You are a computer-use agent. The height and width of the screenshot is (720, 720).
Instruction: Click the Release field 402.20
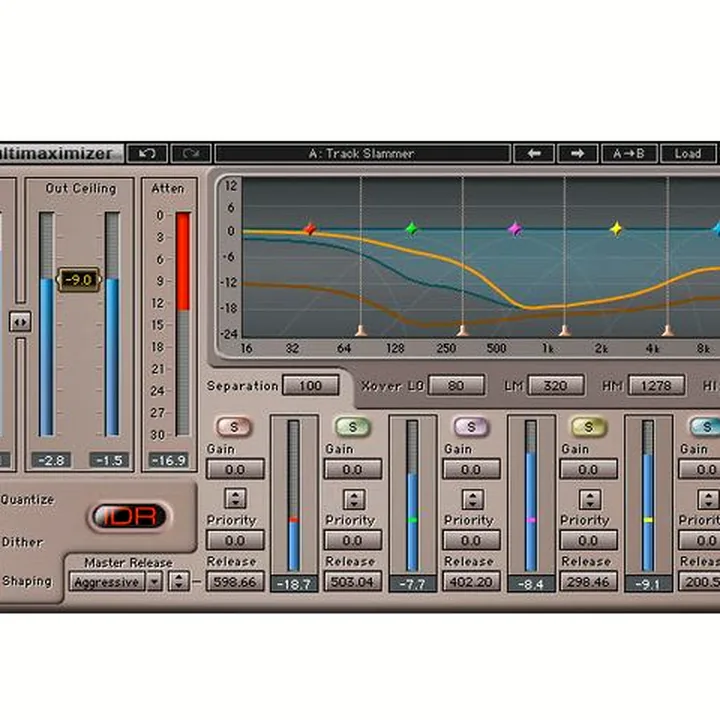tap(471, 582)
